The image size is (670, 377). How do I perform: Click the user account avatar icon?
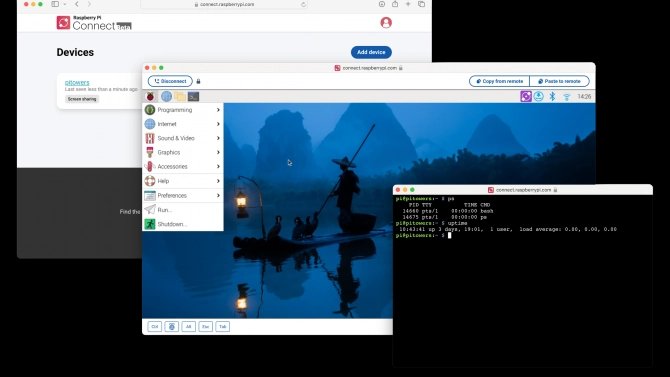click(x=386, y=22)
